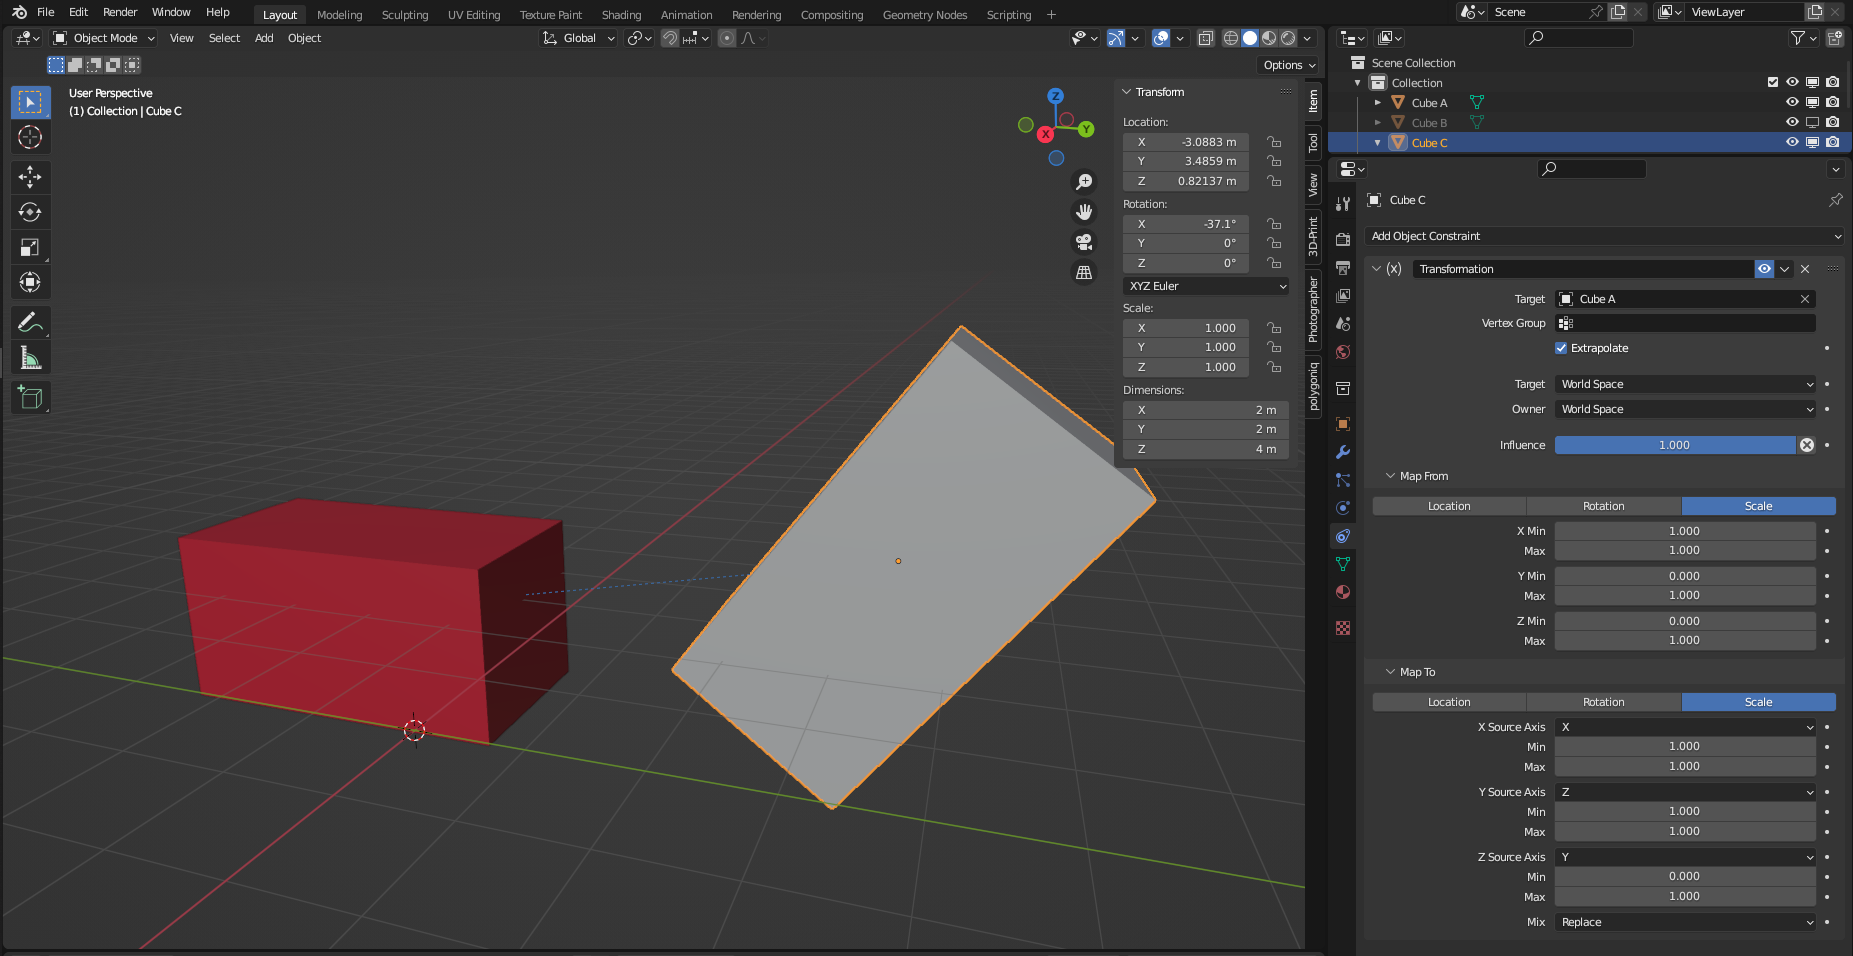Select the Cursor tool in toolbar
The image size is (1853, 956).
(30, 137)
